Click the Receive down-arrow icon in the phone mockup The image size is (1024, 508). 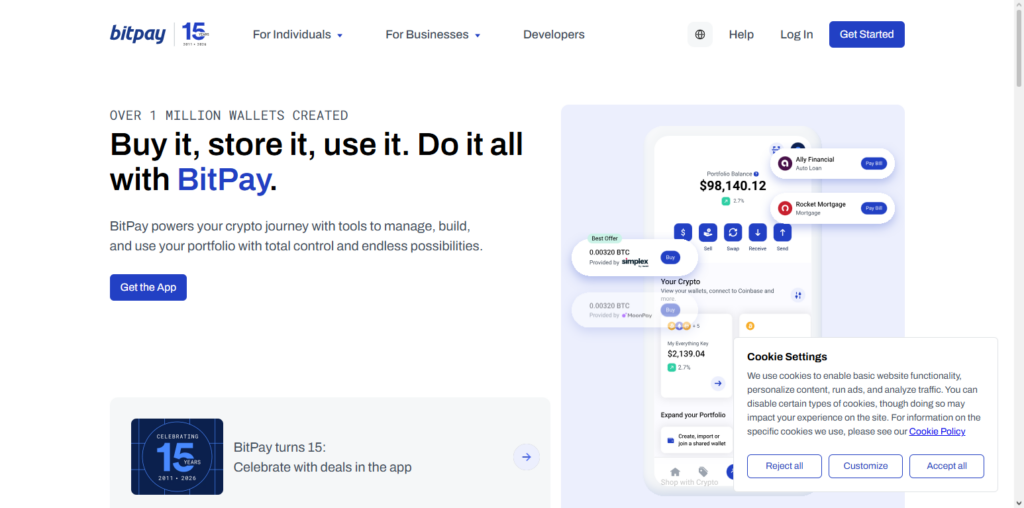[758, 232]
